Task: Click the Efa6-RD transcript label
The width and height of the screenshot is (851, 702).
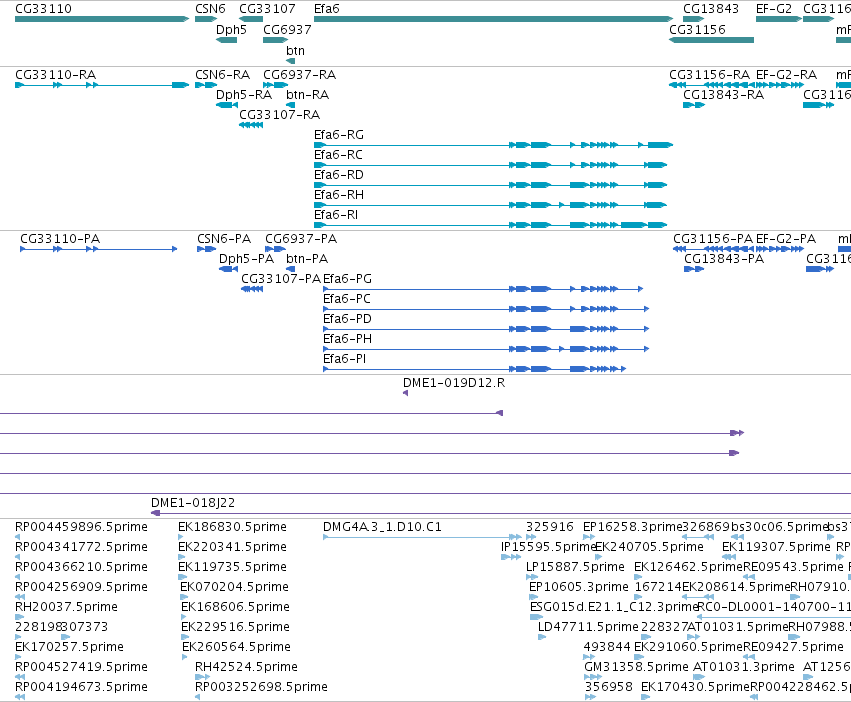Action: click(339, 175)
